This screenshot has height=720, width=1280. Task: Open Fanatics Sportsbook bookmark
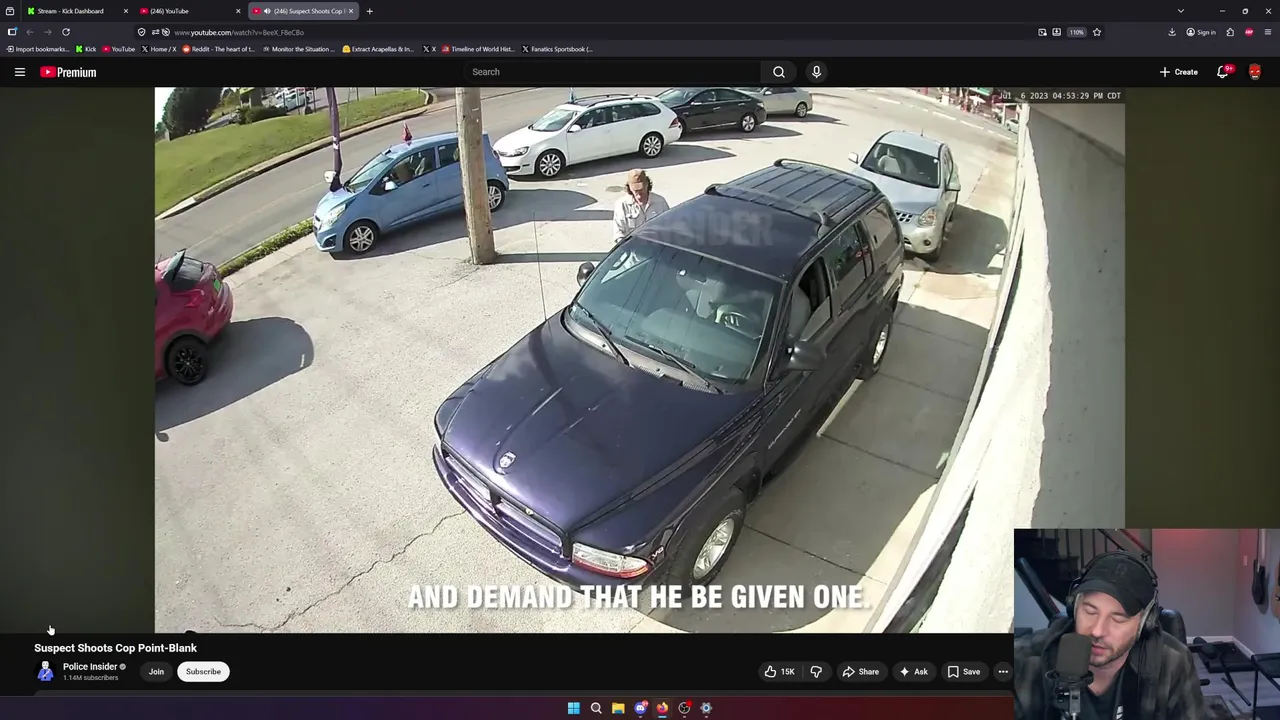[x=557, y=49]
